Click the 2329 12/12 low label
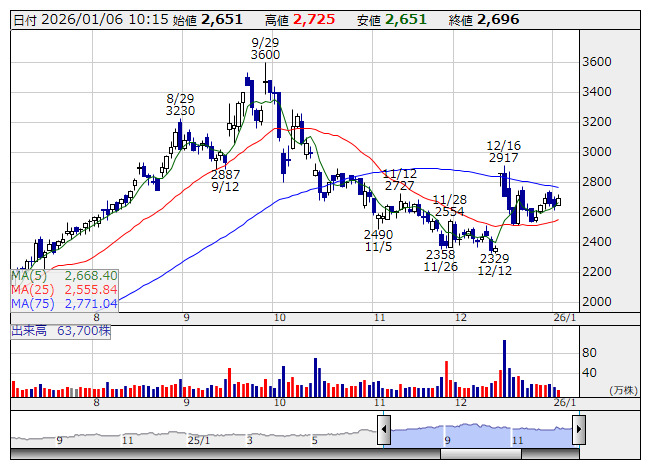The height and width of the screenshot is (470, 653). coord(495,265)
